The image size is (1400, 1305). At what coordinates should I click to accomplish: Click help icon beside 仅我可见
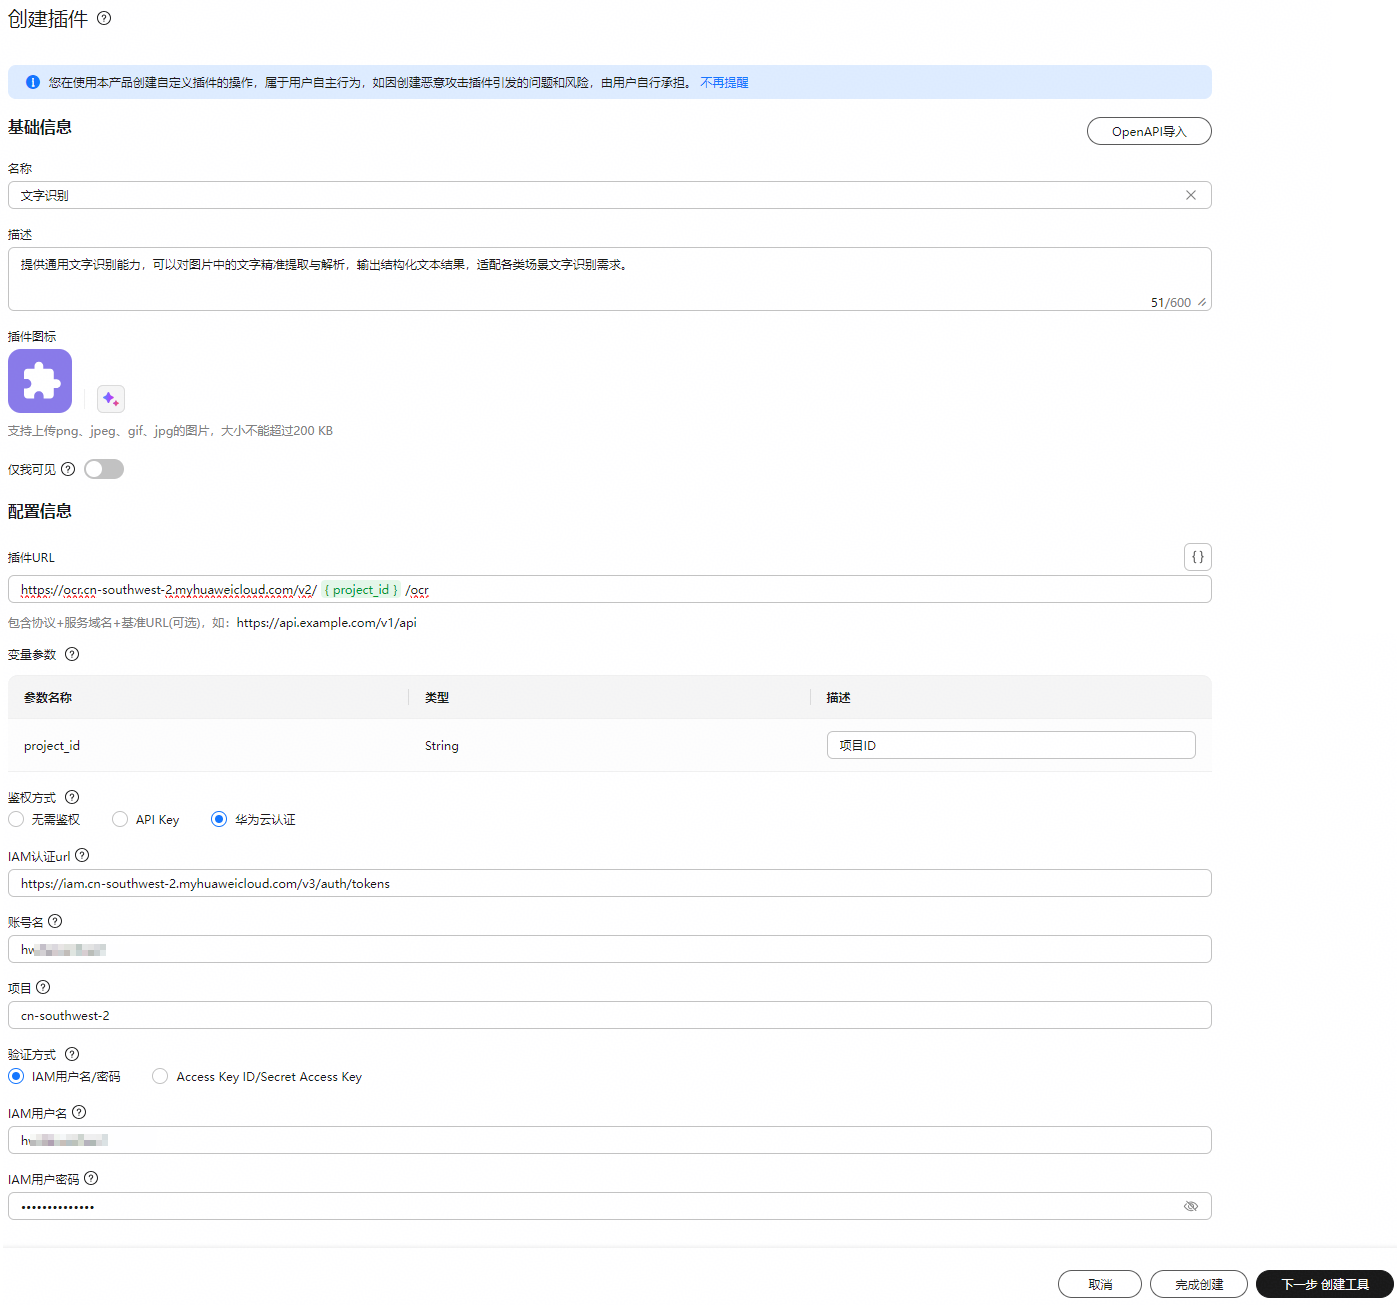(x=68, y=469)
